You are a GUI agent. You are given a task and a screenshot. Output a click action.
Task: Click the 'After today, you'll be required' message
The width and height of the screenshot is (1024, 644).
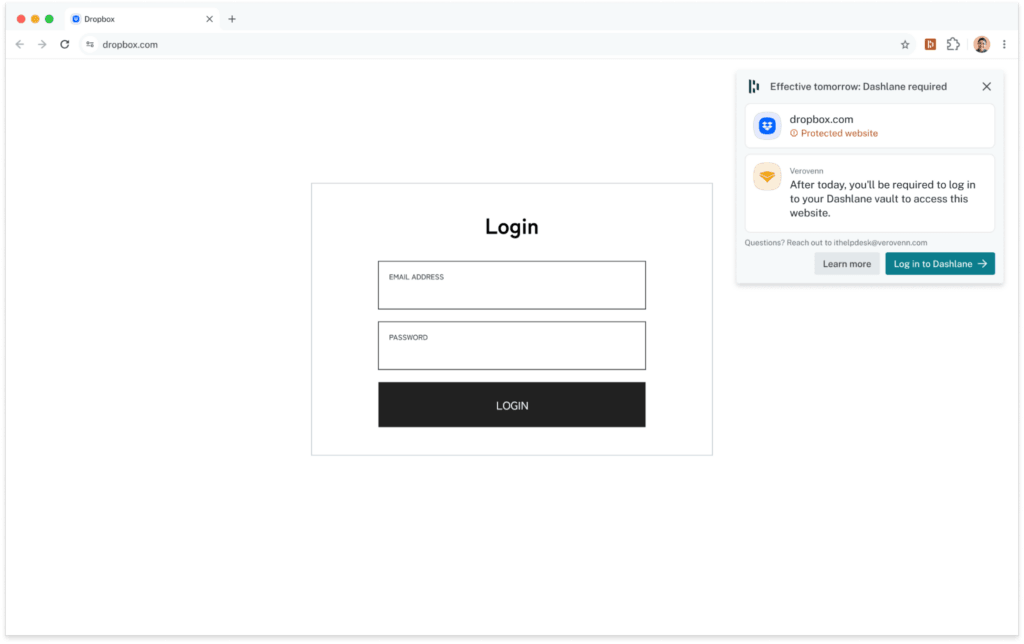(x=882, y=199)
